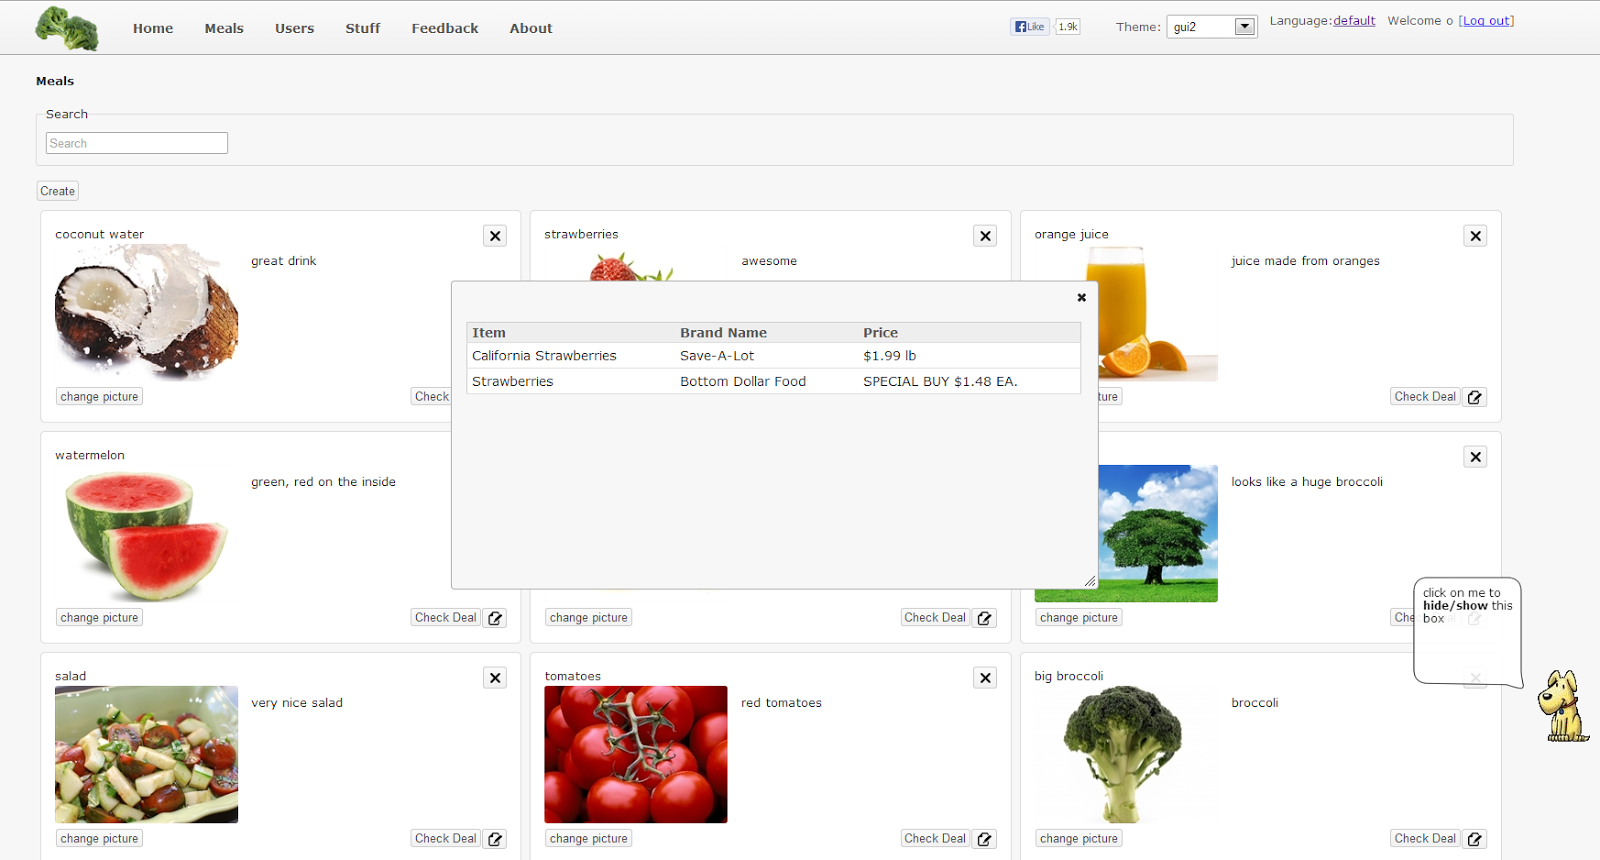
Task: Click the dog's hide/show speech bubble
Action: [x=1467, y=631]
